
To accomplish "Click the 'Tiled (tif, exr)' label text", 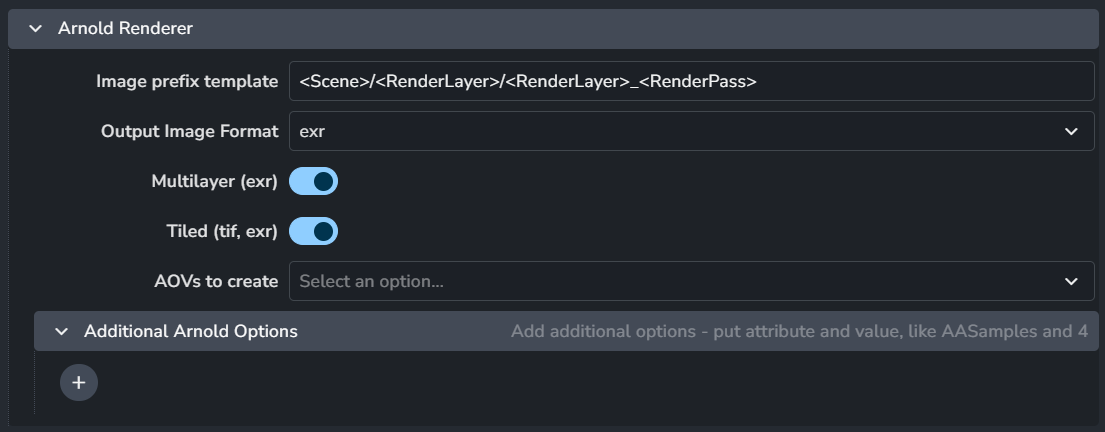I will click(222, 232).
